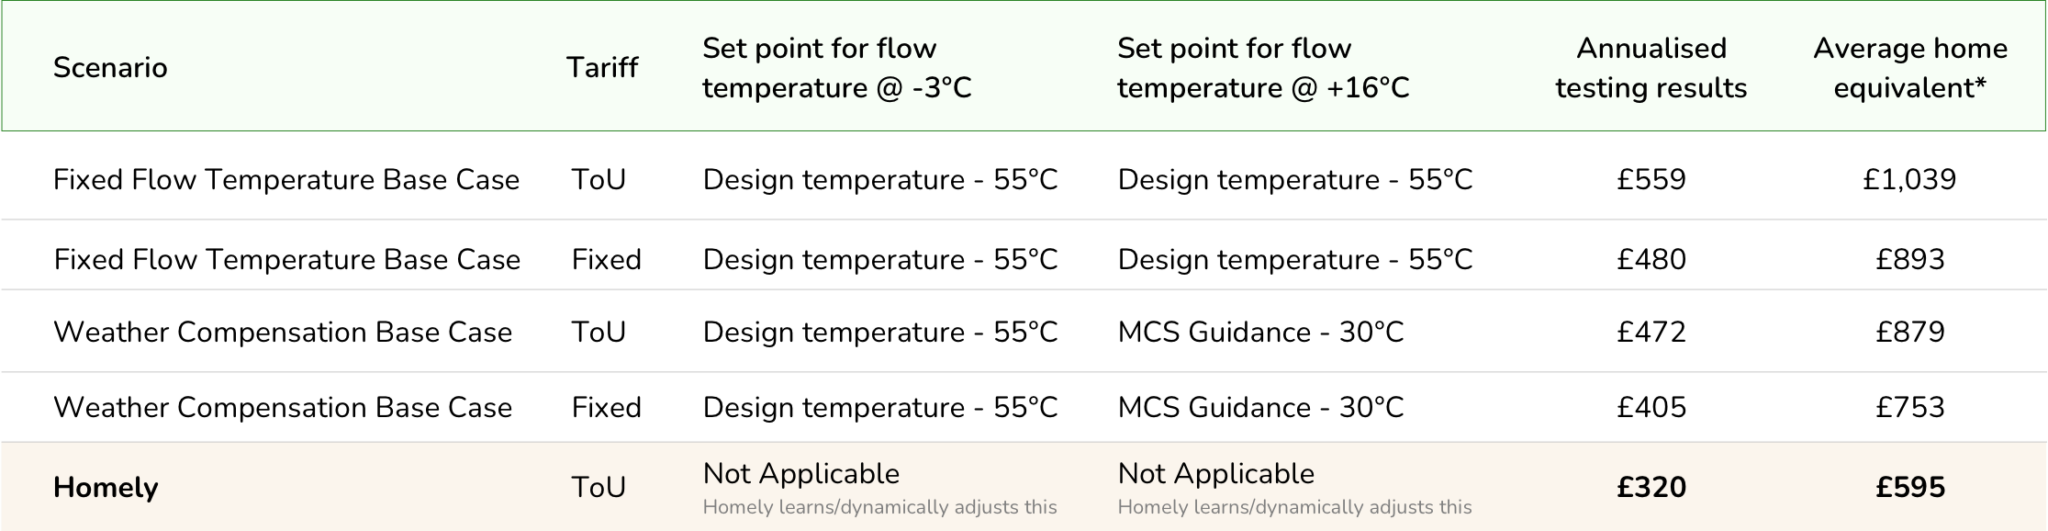Select the flow temperature @ +16°C header
This screenshot has width=2048, height=531.
point(1263,68)
